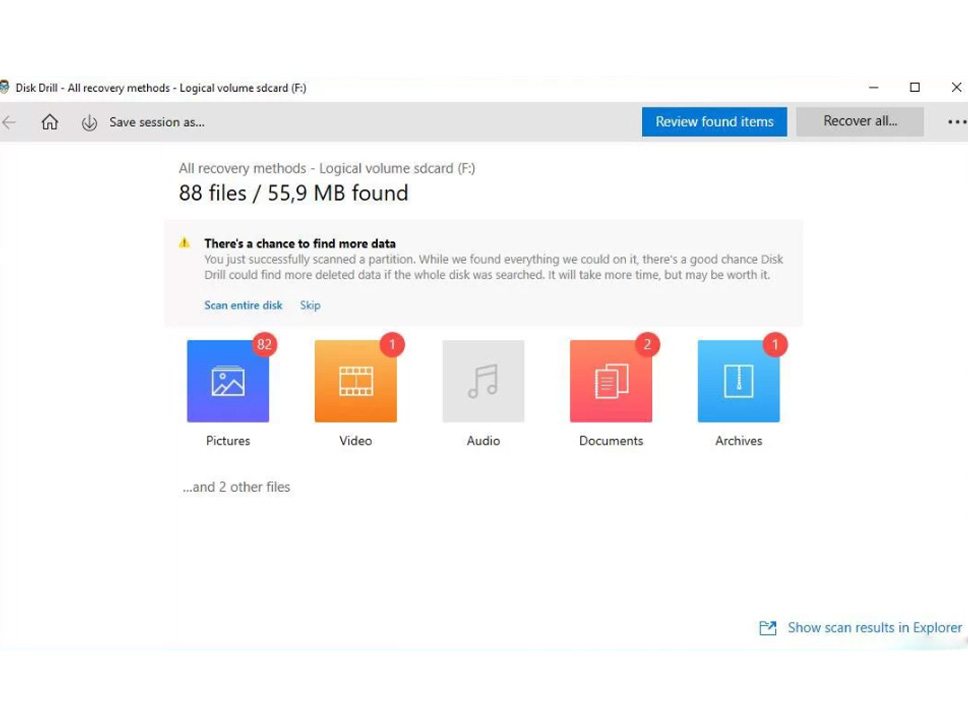Viewport: 968px width, 726px height.
Task: Open the Video category tile
Action: [356, 381]
